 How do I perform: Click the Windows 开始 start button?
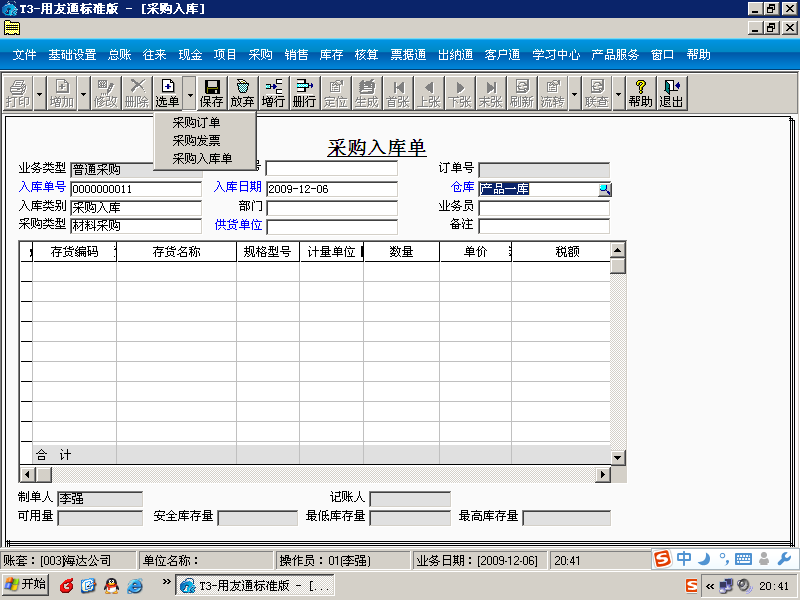tap(26, 585)
